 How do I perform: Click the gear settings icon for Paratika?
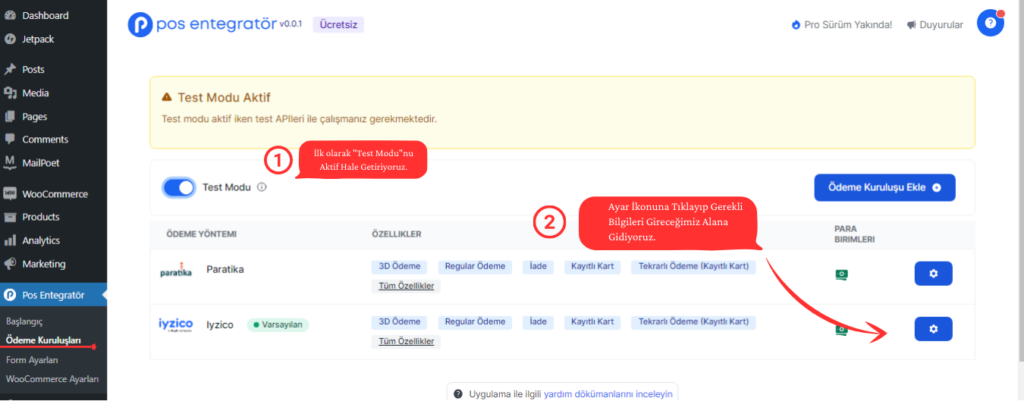[x=932, y=273]
